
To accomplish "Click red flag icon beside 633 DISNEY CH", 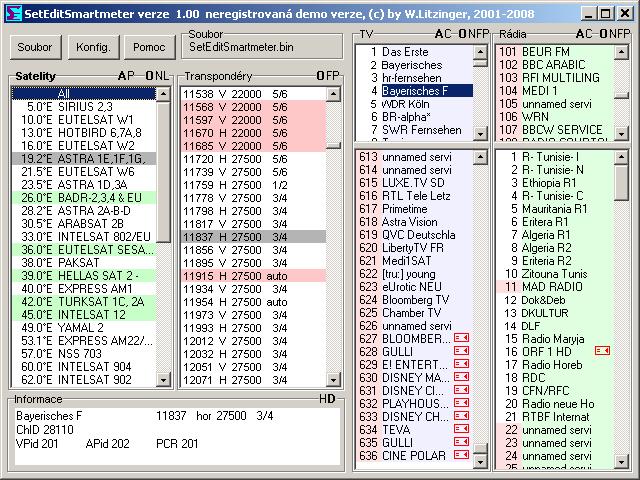I will click(462, 416).
